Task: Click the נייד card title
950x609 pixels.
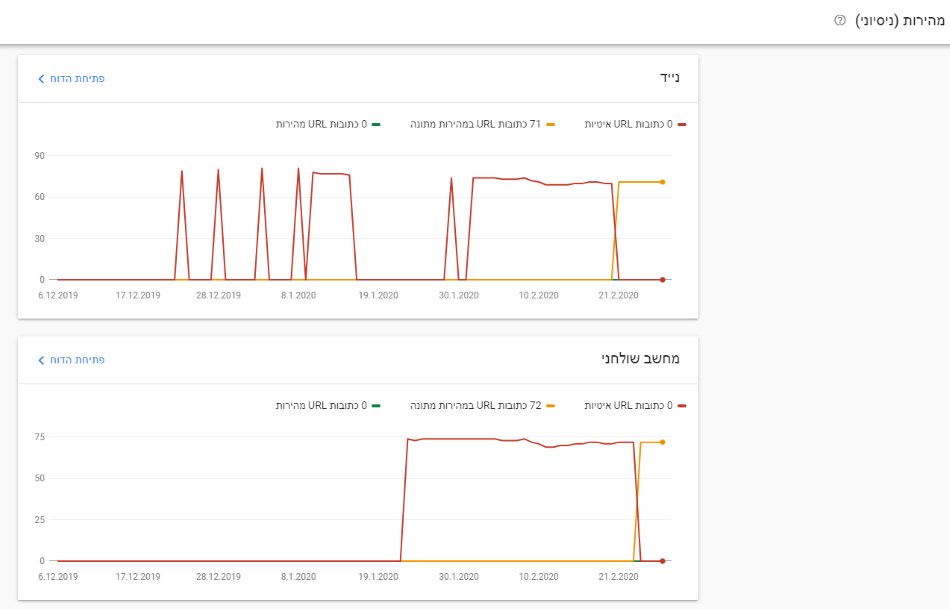Action: (669, 78)
